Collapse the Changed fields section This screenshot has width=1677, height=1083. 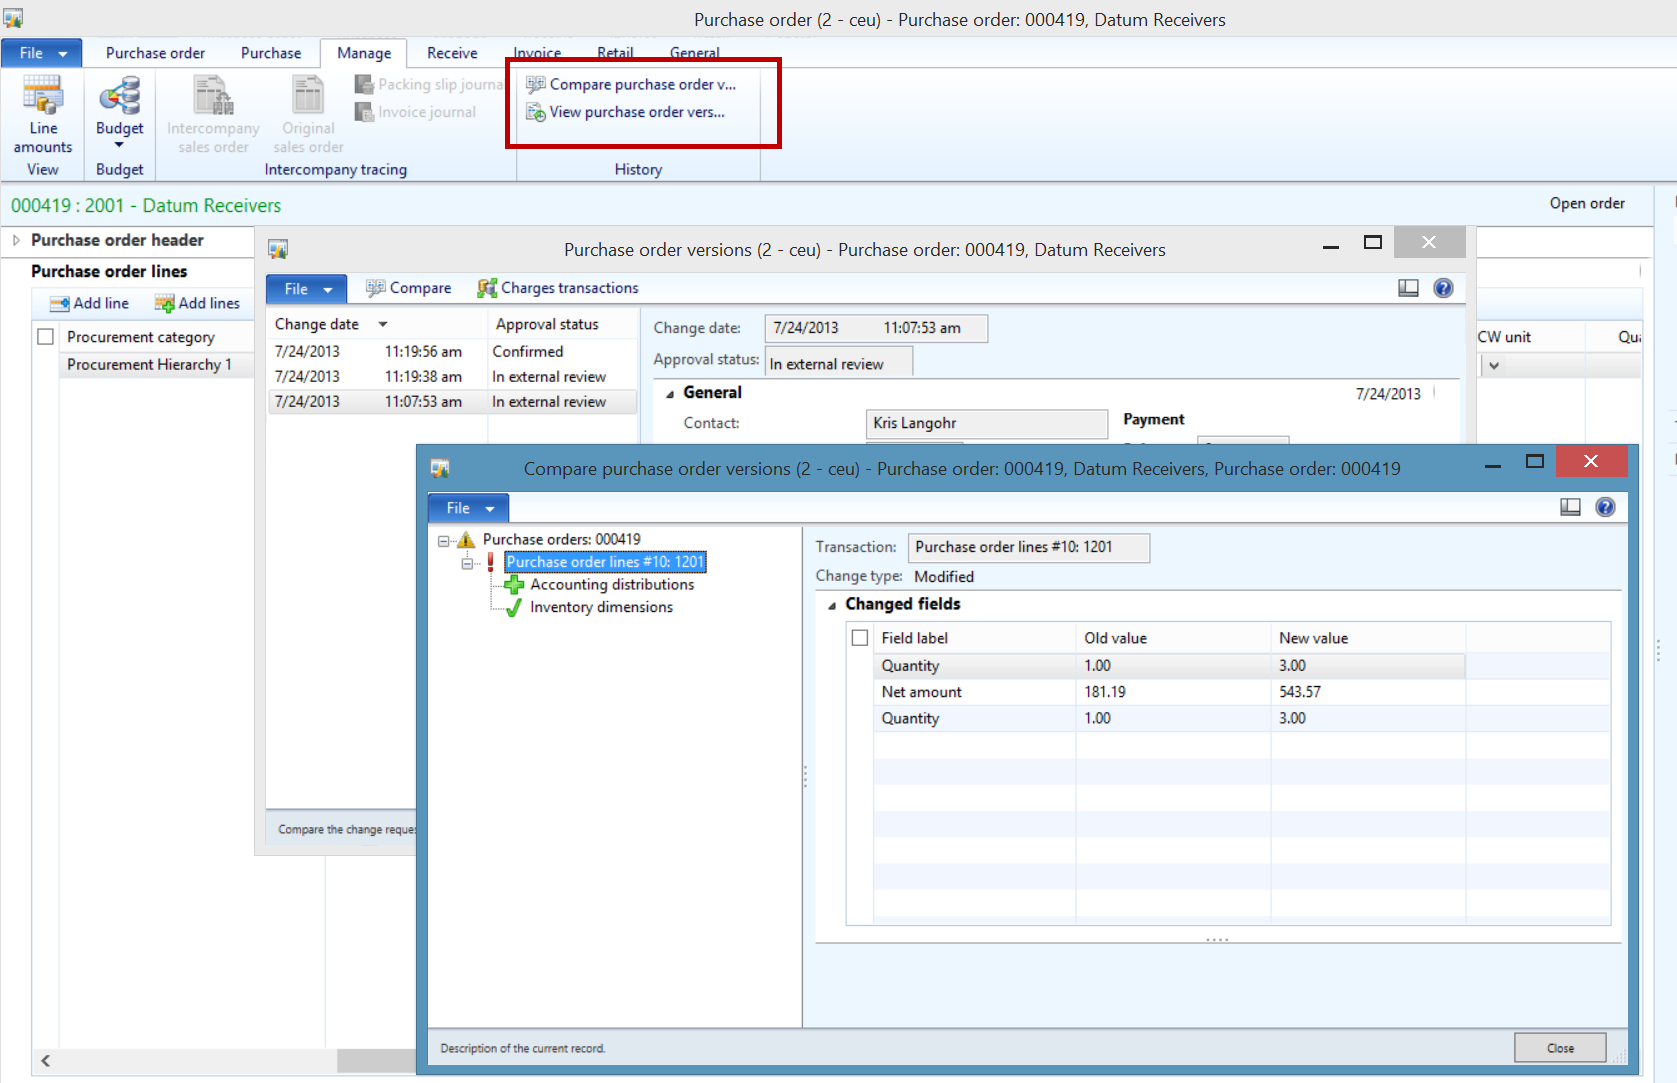(832, 605)
